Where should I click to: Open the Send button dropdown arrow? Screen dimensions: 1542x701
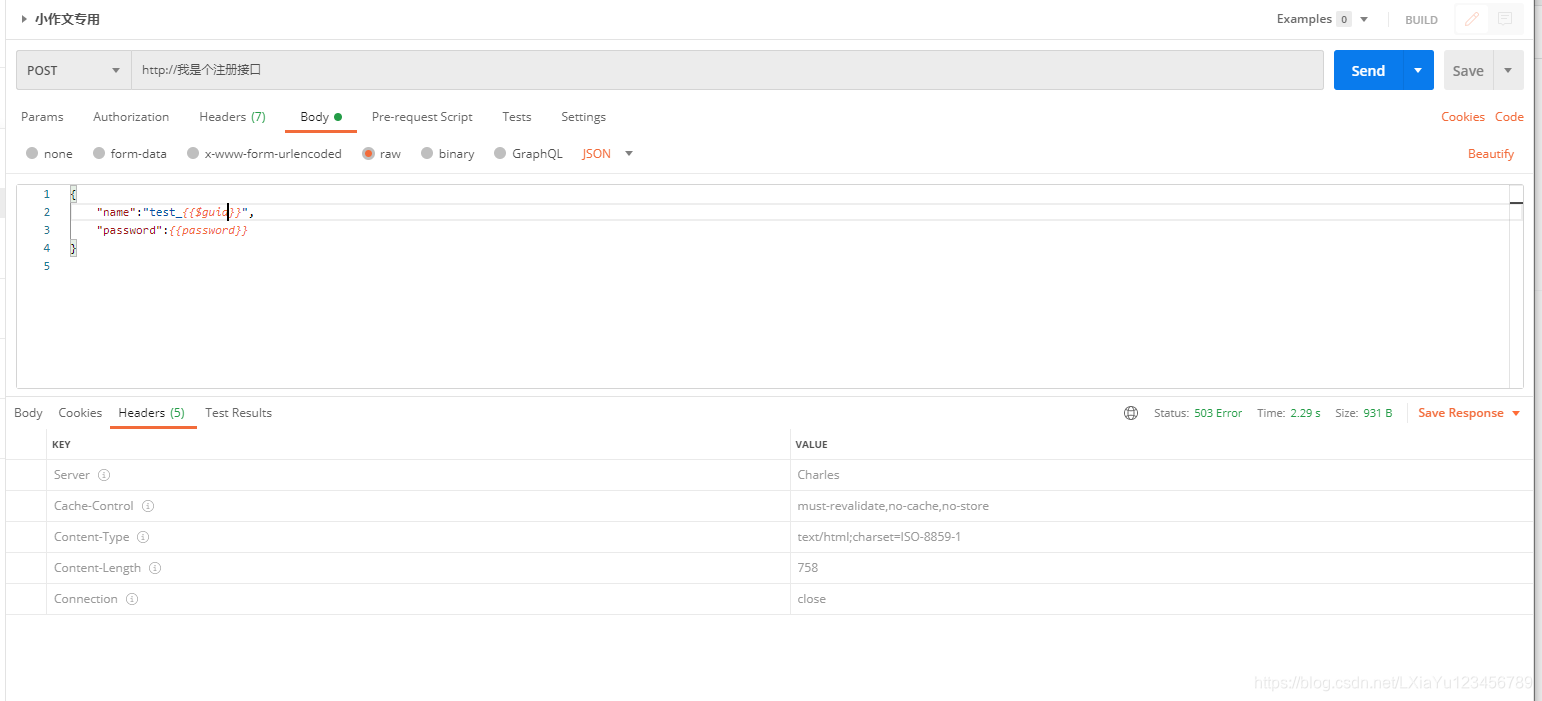tap(1418, 70)
